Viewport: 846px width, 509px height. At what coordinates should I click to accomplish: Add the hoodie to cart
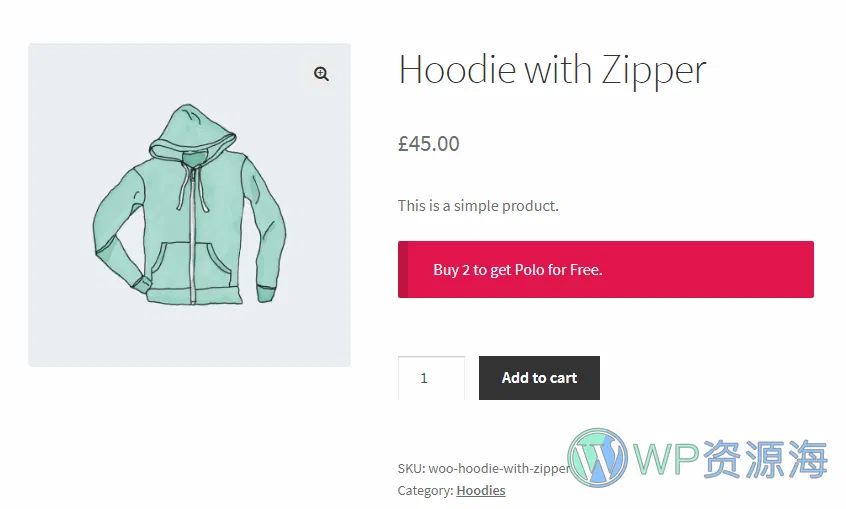click(x=539, y=378)
